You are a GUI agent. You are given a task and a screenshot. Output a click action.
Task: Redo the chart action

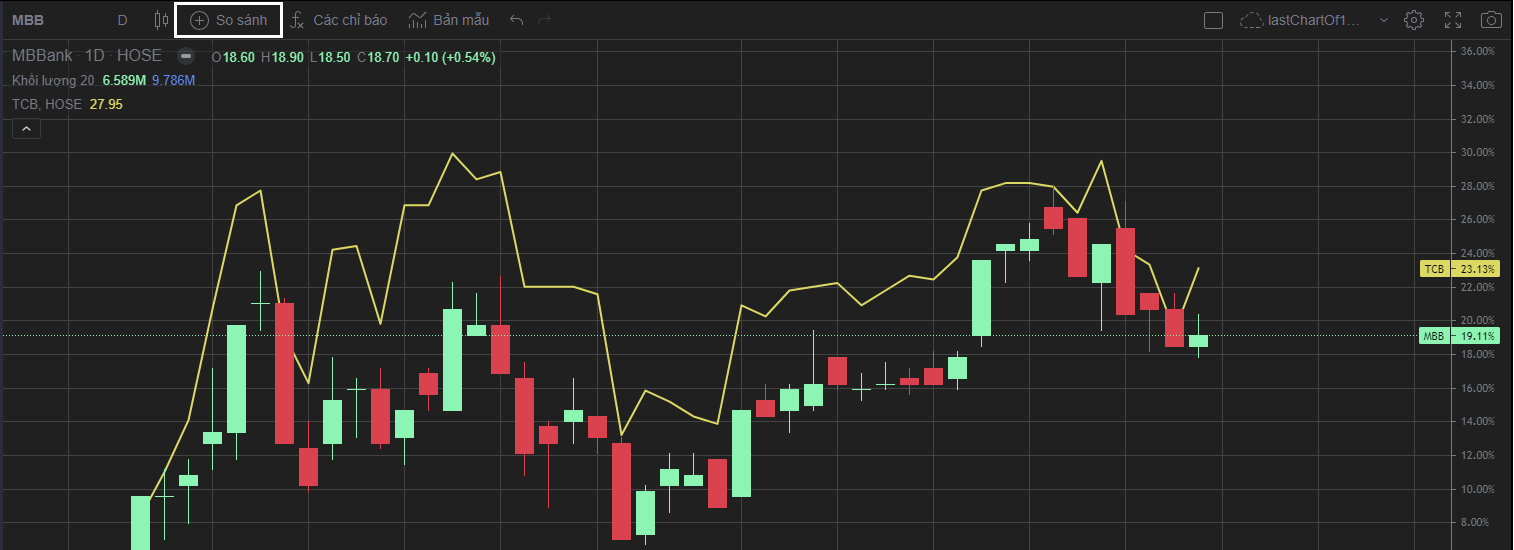pos(544,20)
